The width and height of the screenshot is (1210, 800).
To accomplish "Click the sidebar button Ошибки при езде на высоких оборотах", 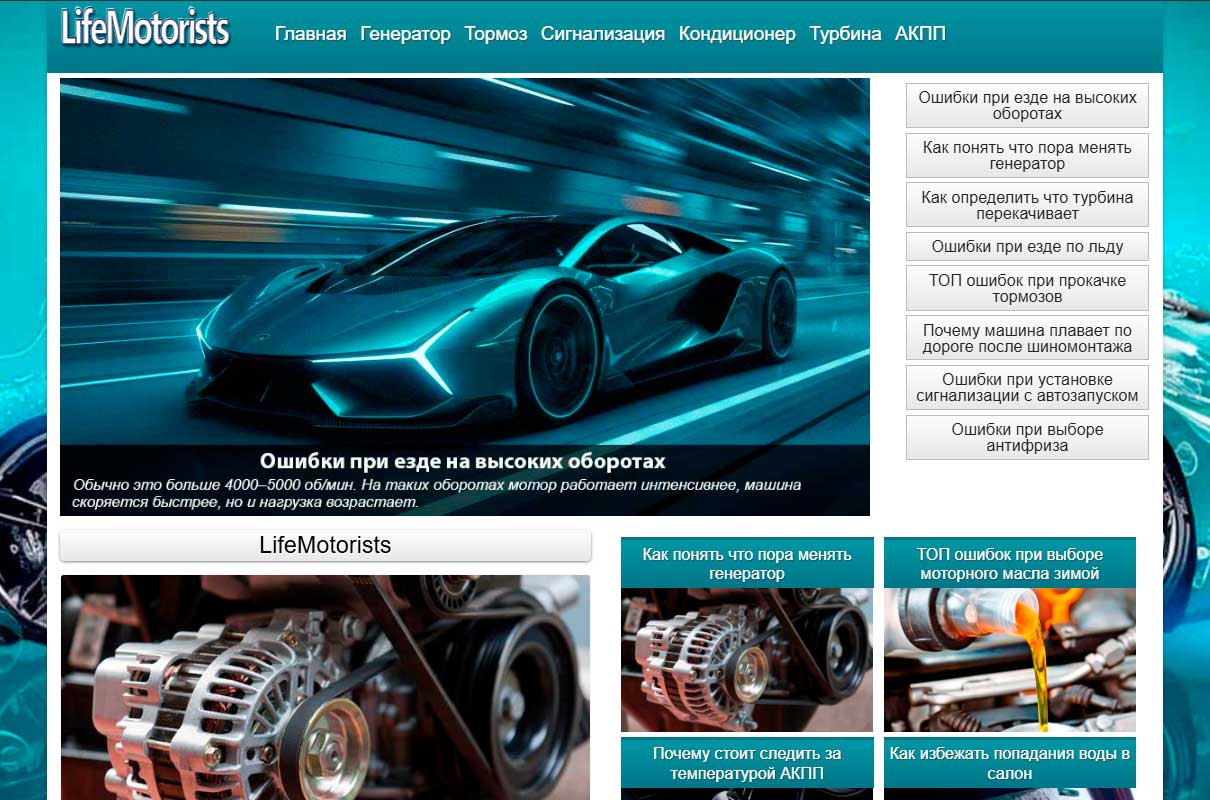I will pos(1027,105).
